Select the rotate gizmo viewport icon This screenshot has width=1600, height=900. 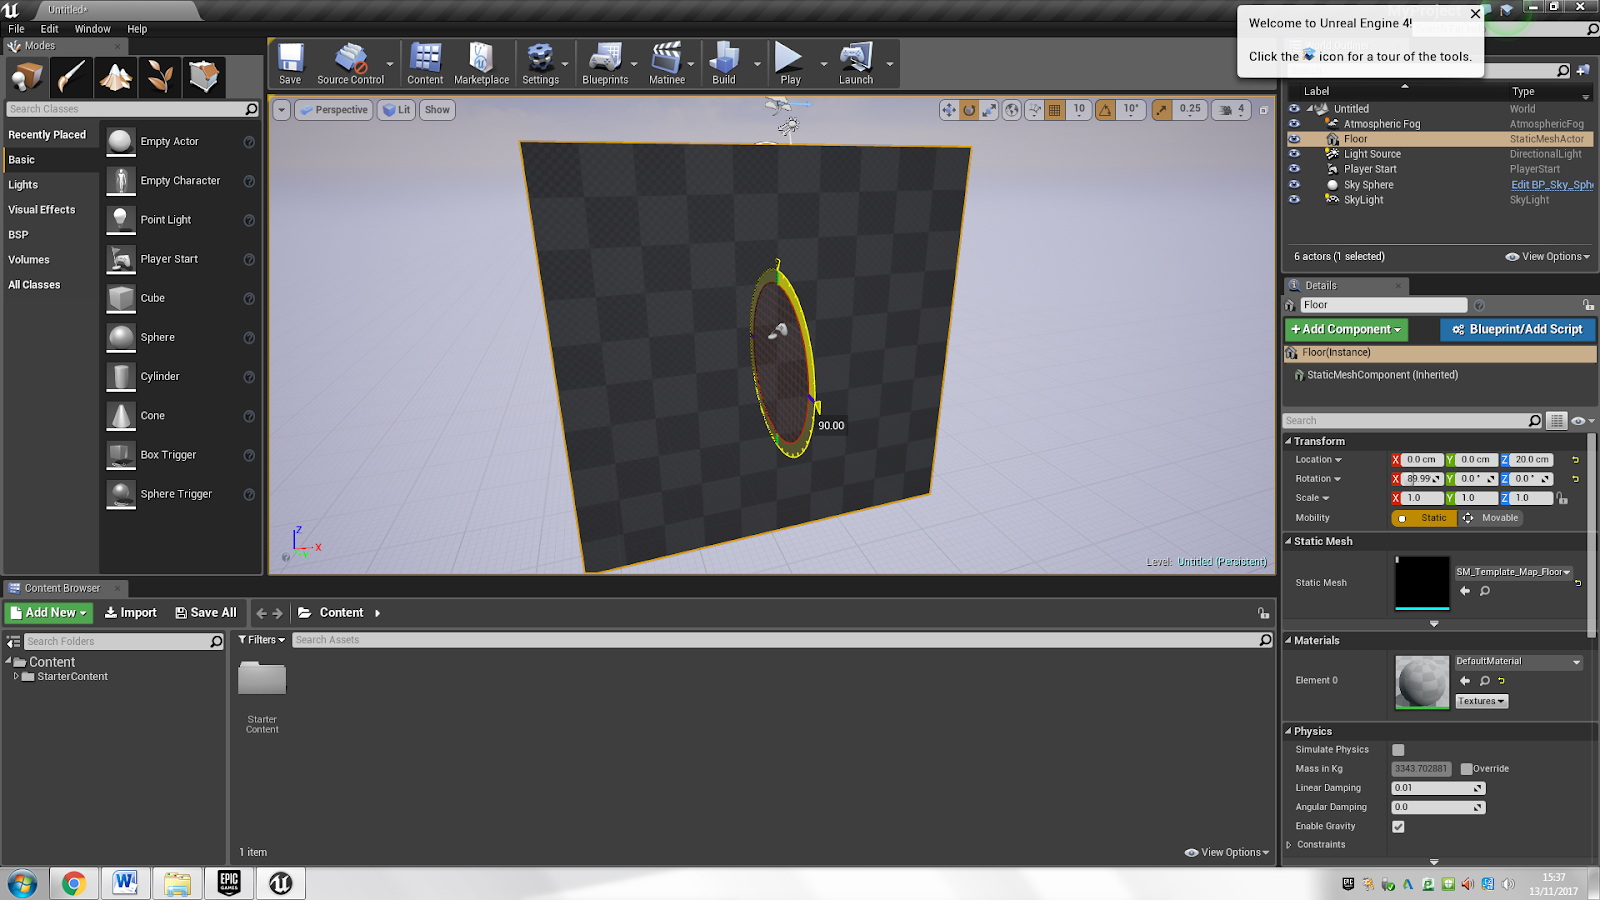pyautogui.click(x=969, y=110)
